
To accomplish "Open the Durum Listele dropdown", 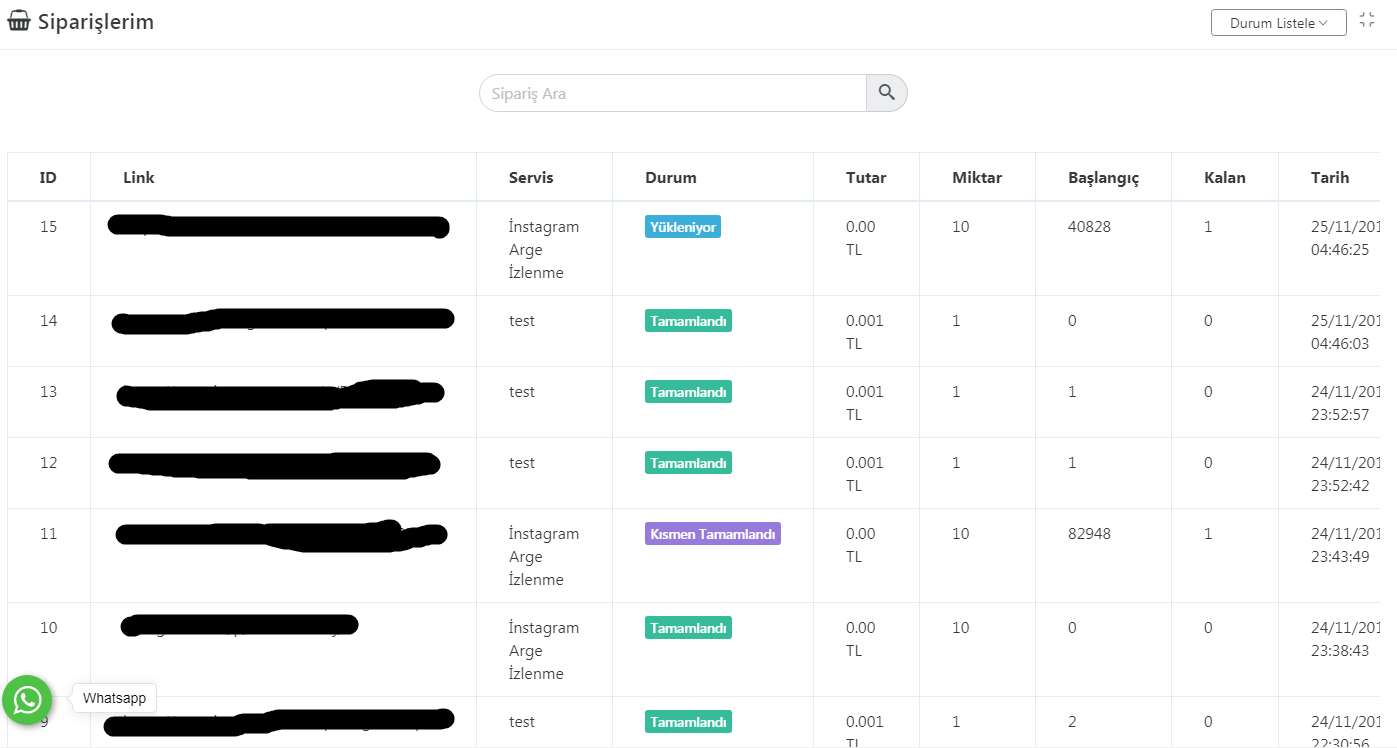I will (1278, 23).
